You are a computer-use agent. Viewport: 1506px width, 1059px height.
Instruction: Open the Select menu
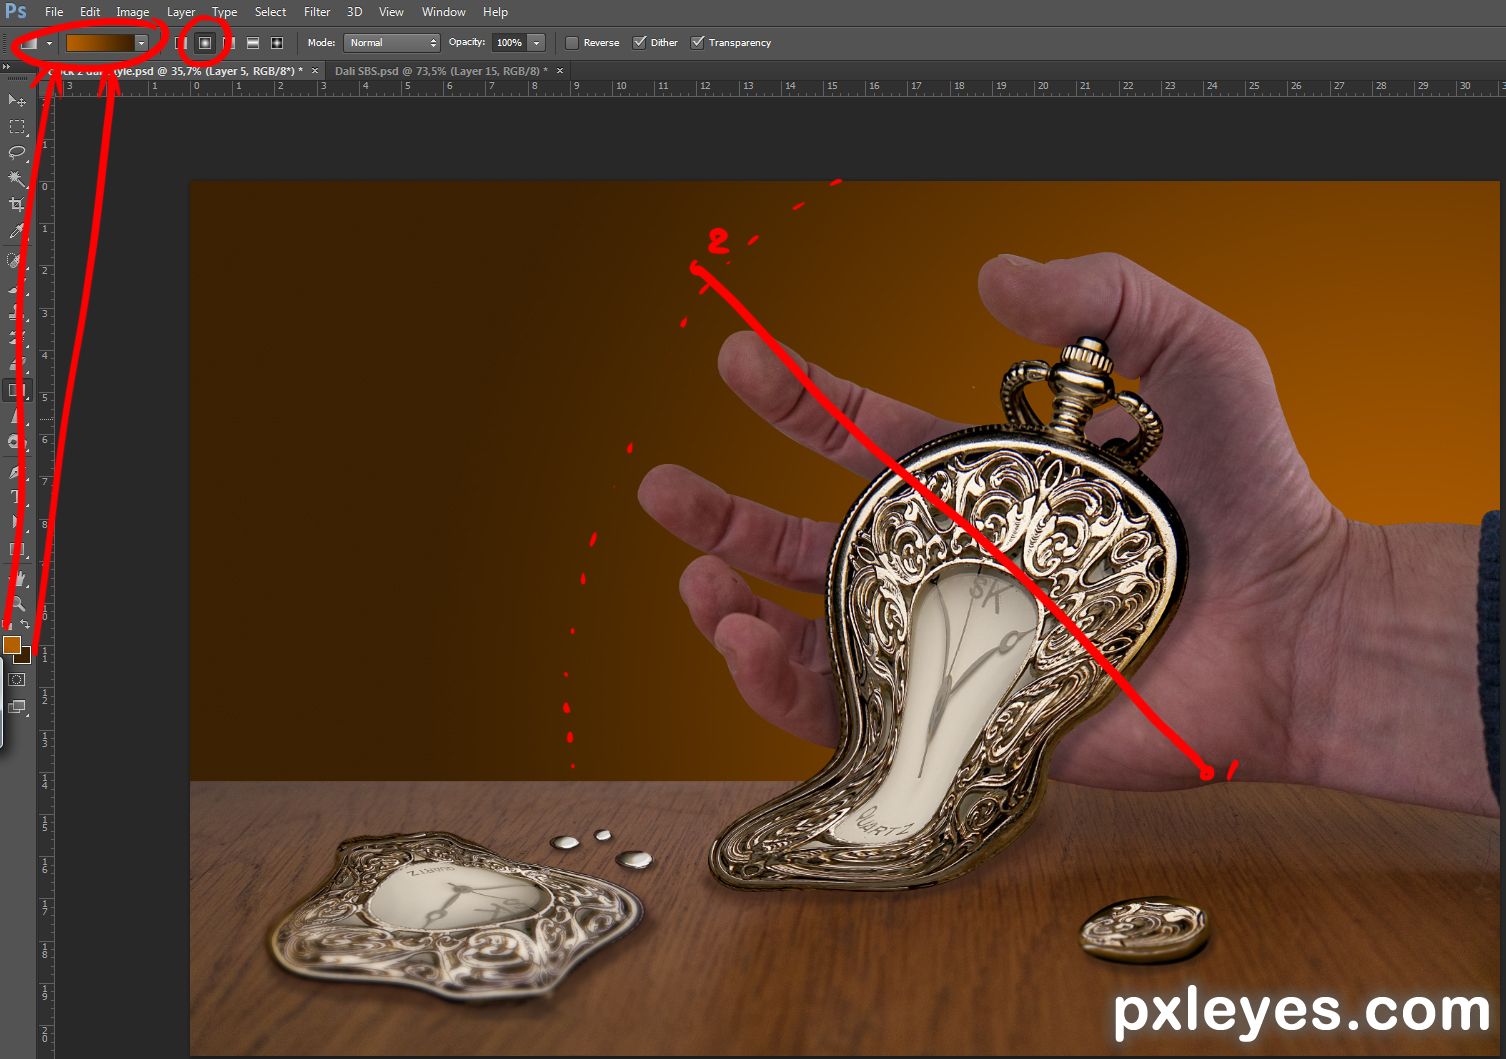pyautogui.click(x=270, y=12)
